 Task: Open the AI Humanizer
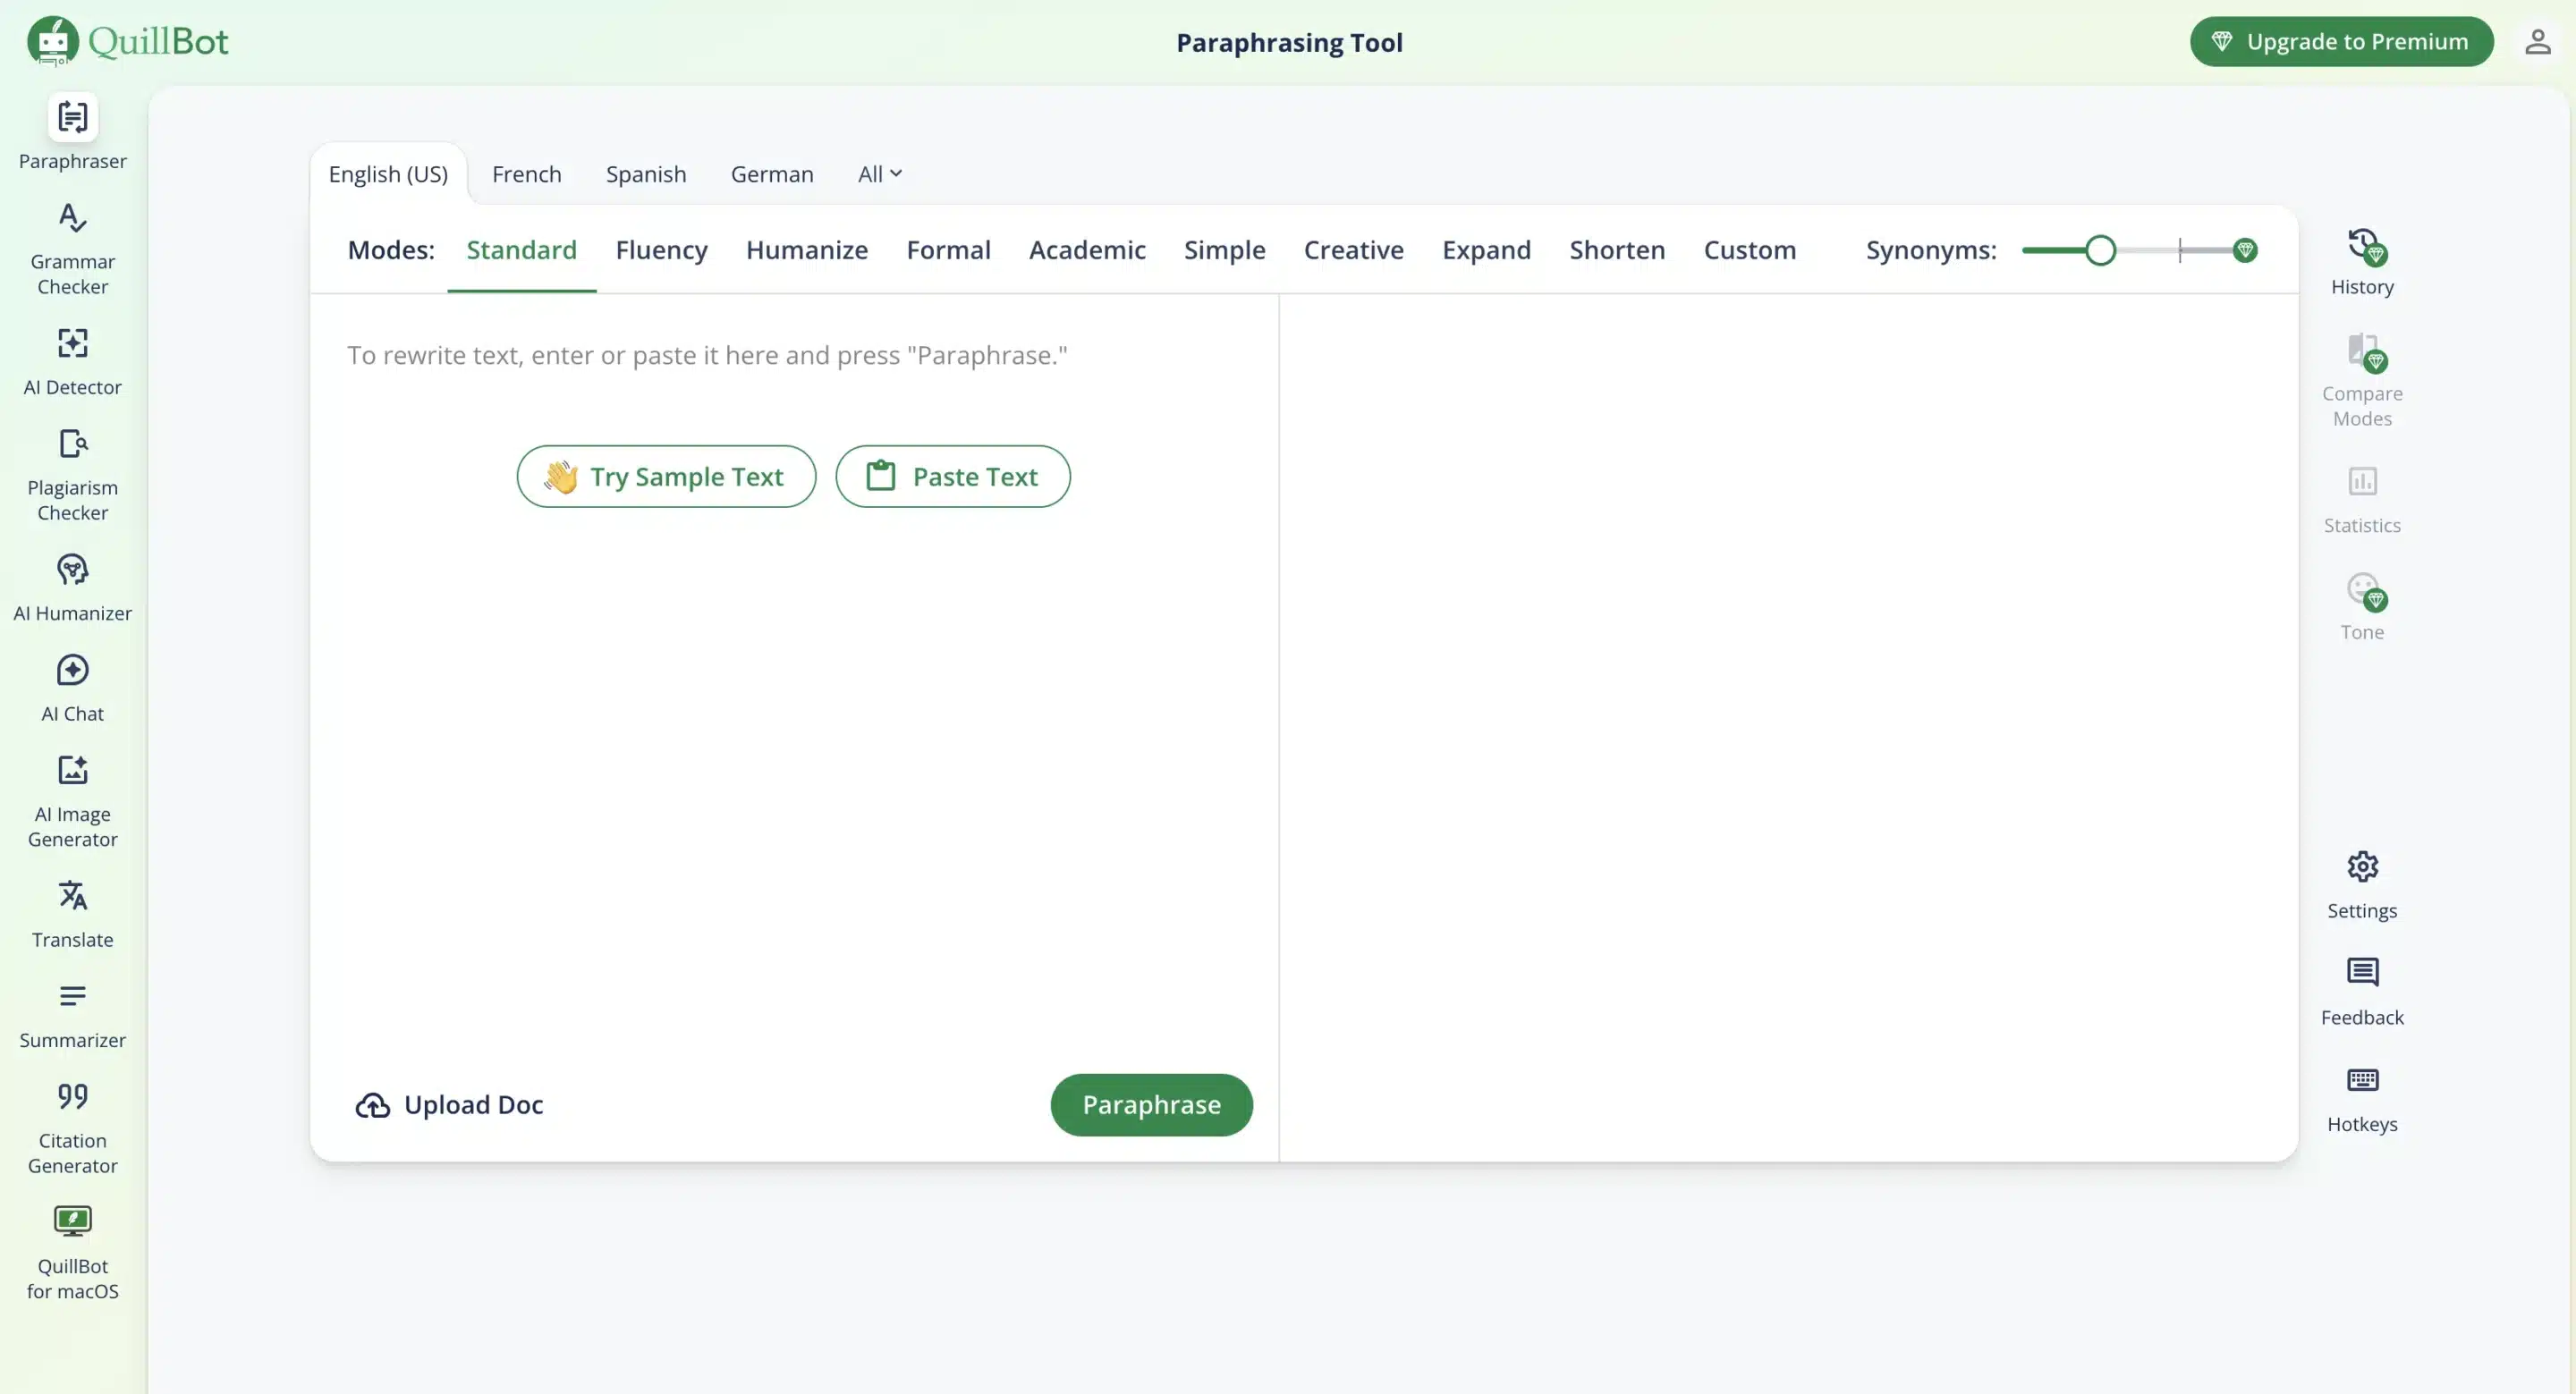71,587
